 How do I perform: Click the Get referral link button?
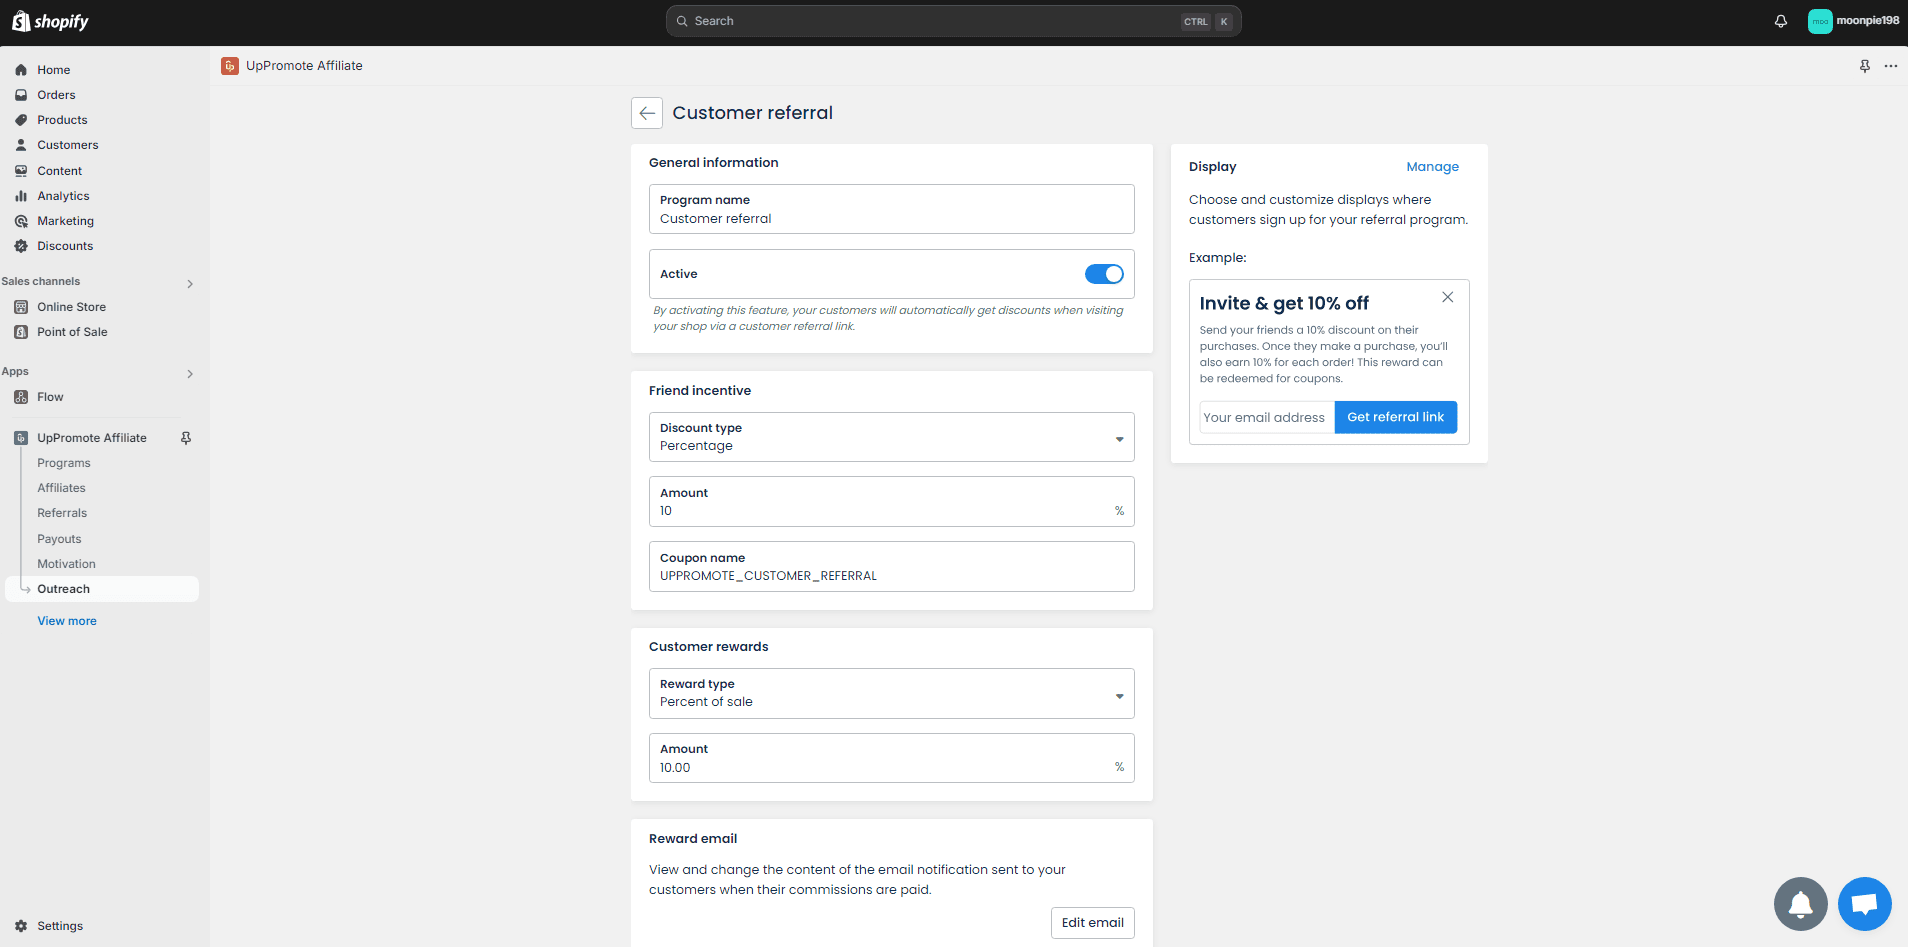(x=1395, y=417)
